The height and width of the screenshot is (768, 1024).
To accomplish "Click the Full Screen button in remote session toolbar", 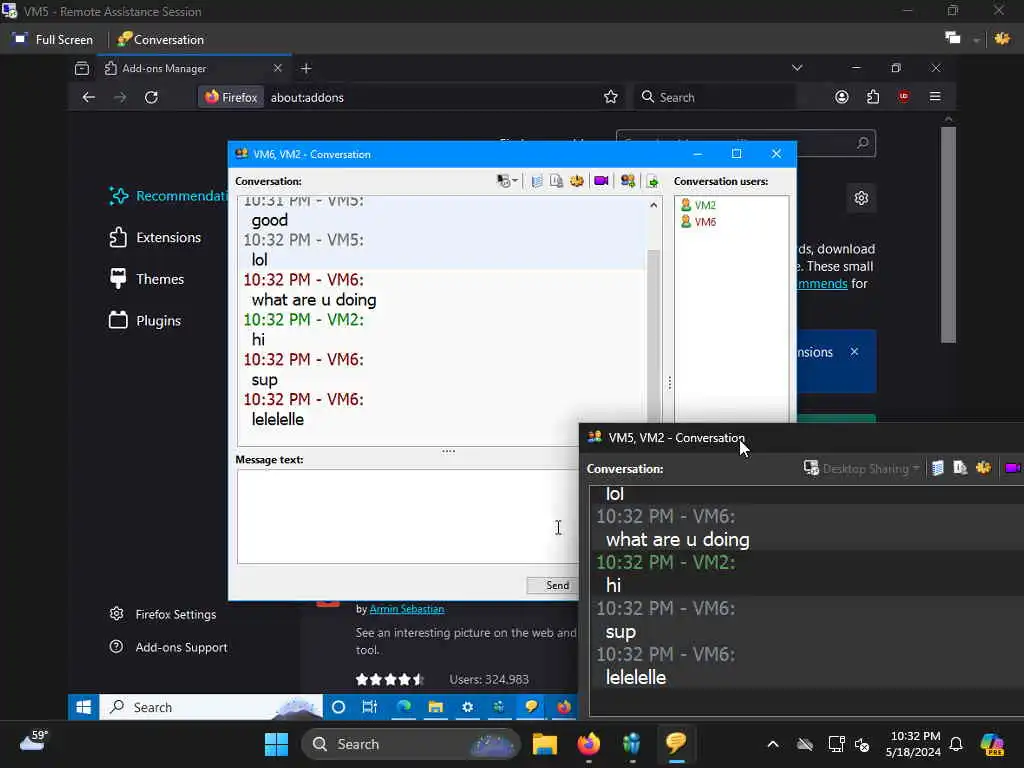I will tap(53, 39).
